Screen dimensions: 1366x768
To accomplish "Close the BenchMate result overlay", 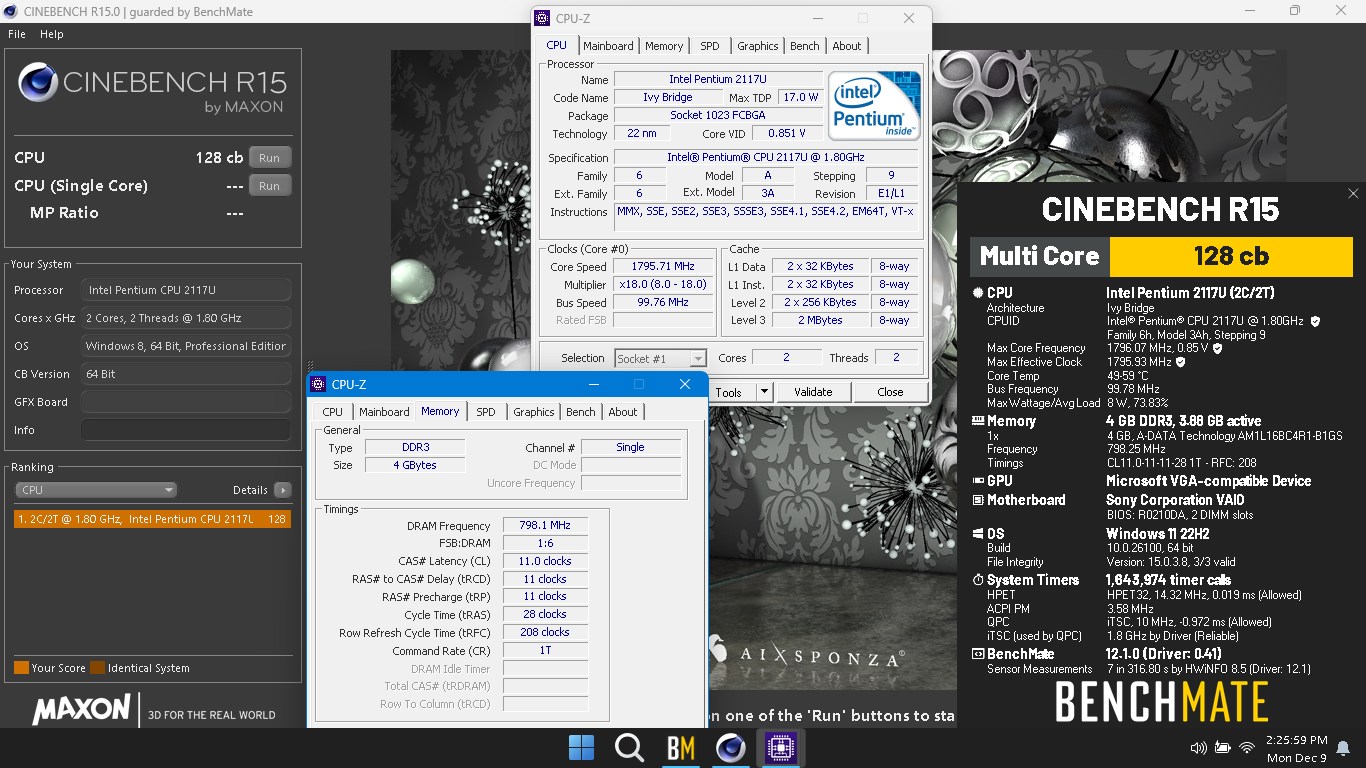I will click(1353, 194).
